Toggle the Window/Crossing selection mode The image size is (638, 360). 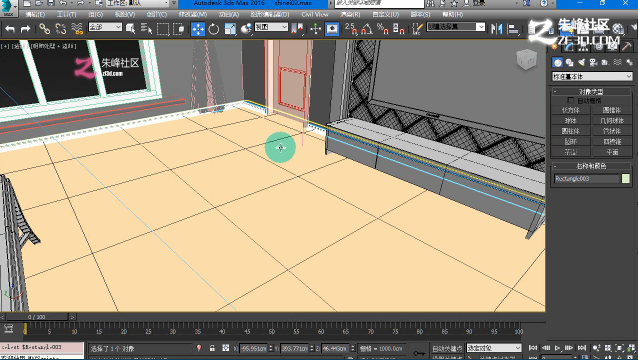179,29
